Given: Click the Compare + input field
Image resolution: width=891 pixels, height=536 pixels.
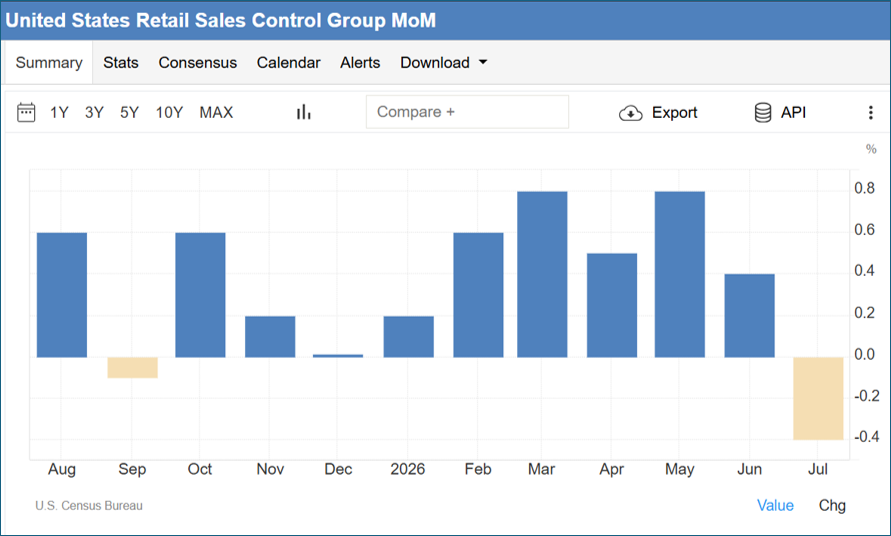Looking at the screenshot, I should point(467,111).
